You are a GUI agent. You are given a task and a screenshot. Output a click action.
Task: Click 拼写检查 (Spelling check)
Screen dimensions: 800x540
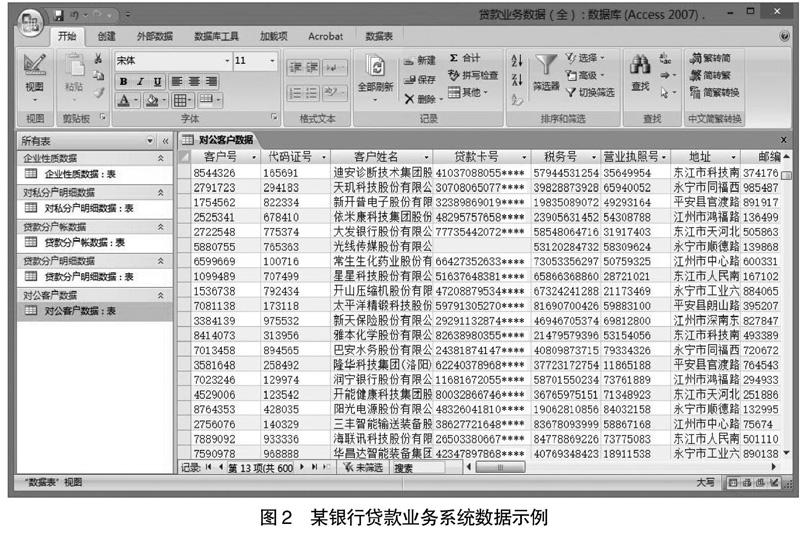pyautogui.click(x=473, y=75)
